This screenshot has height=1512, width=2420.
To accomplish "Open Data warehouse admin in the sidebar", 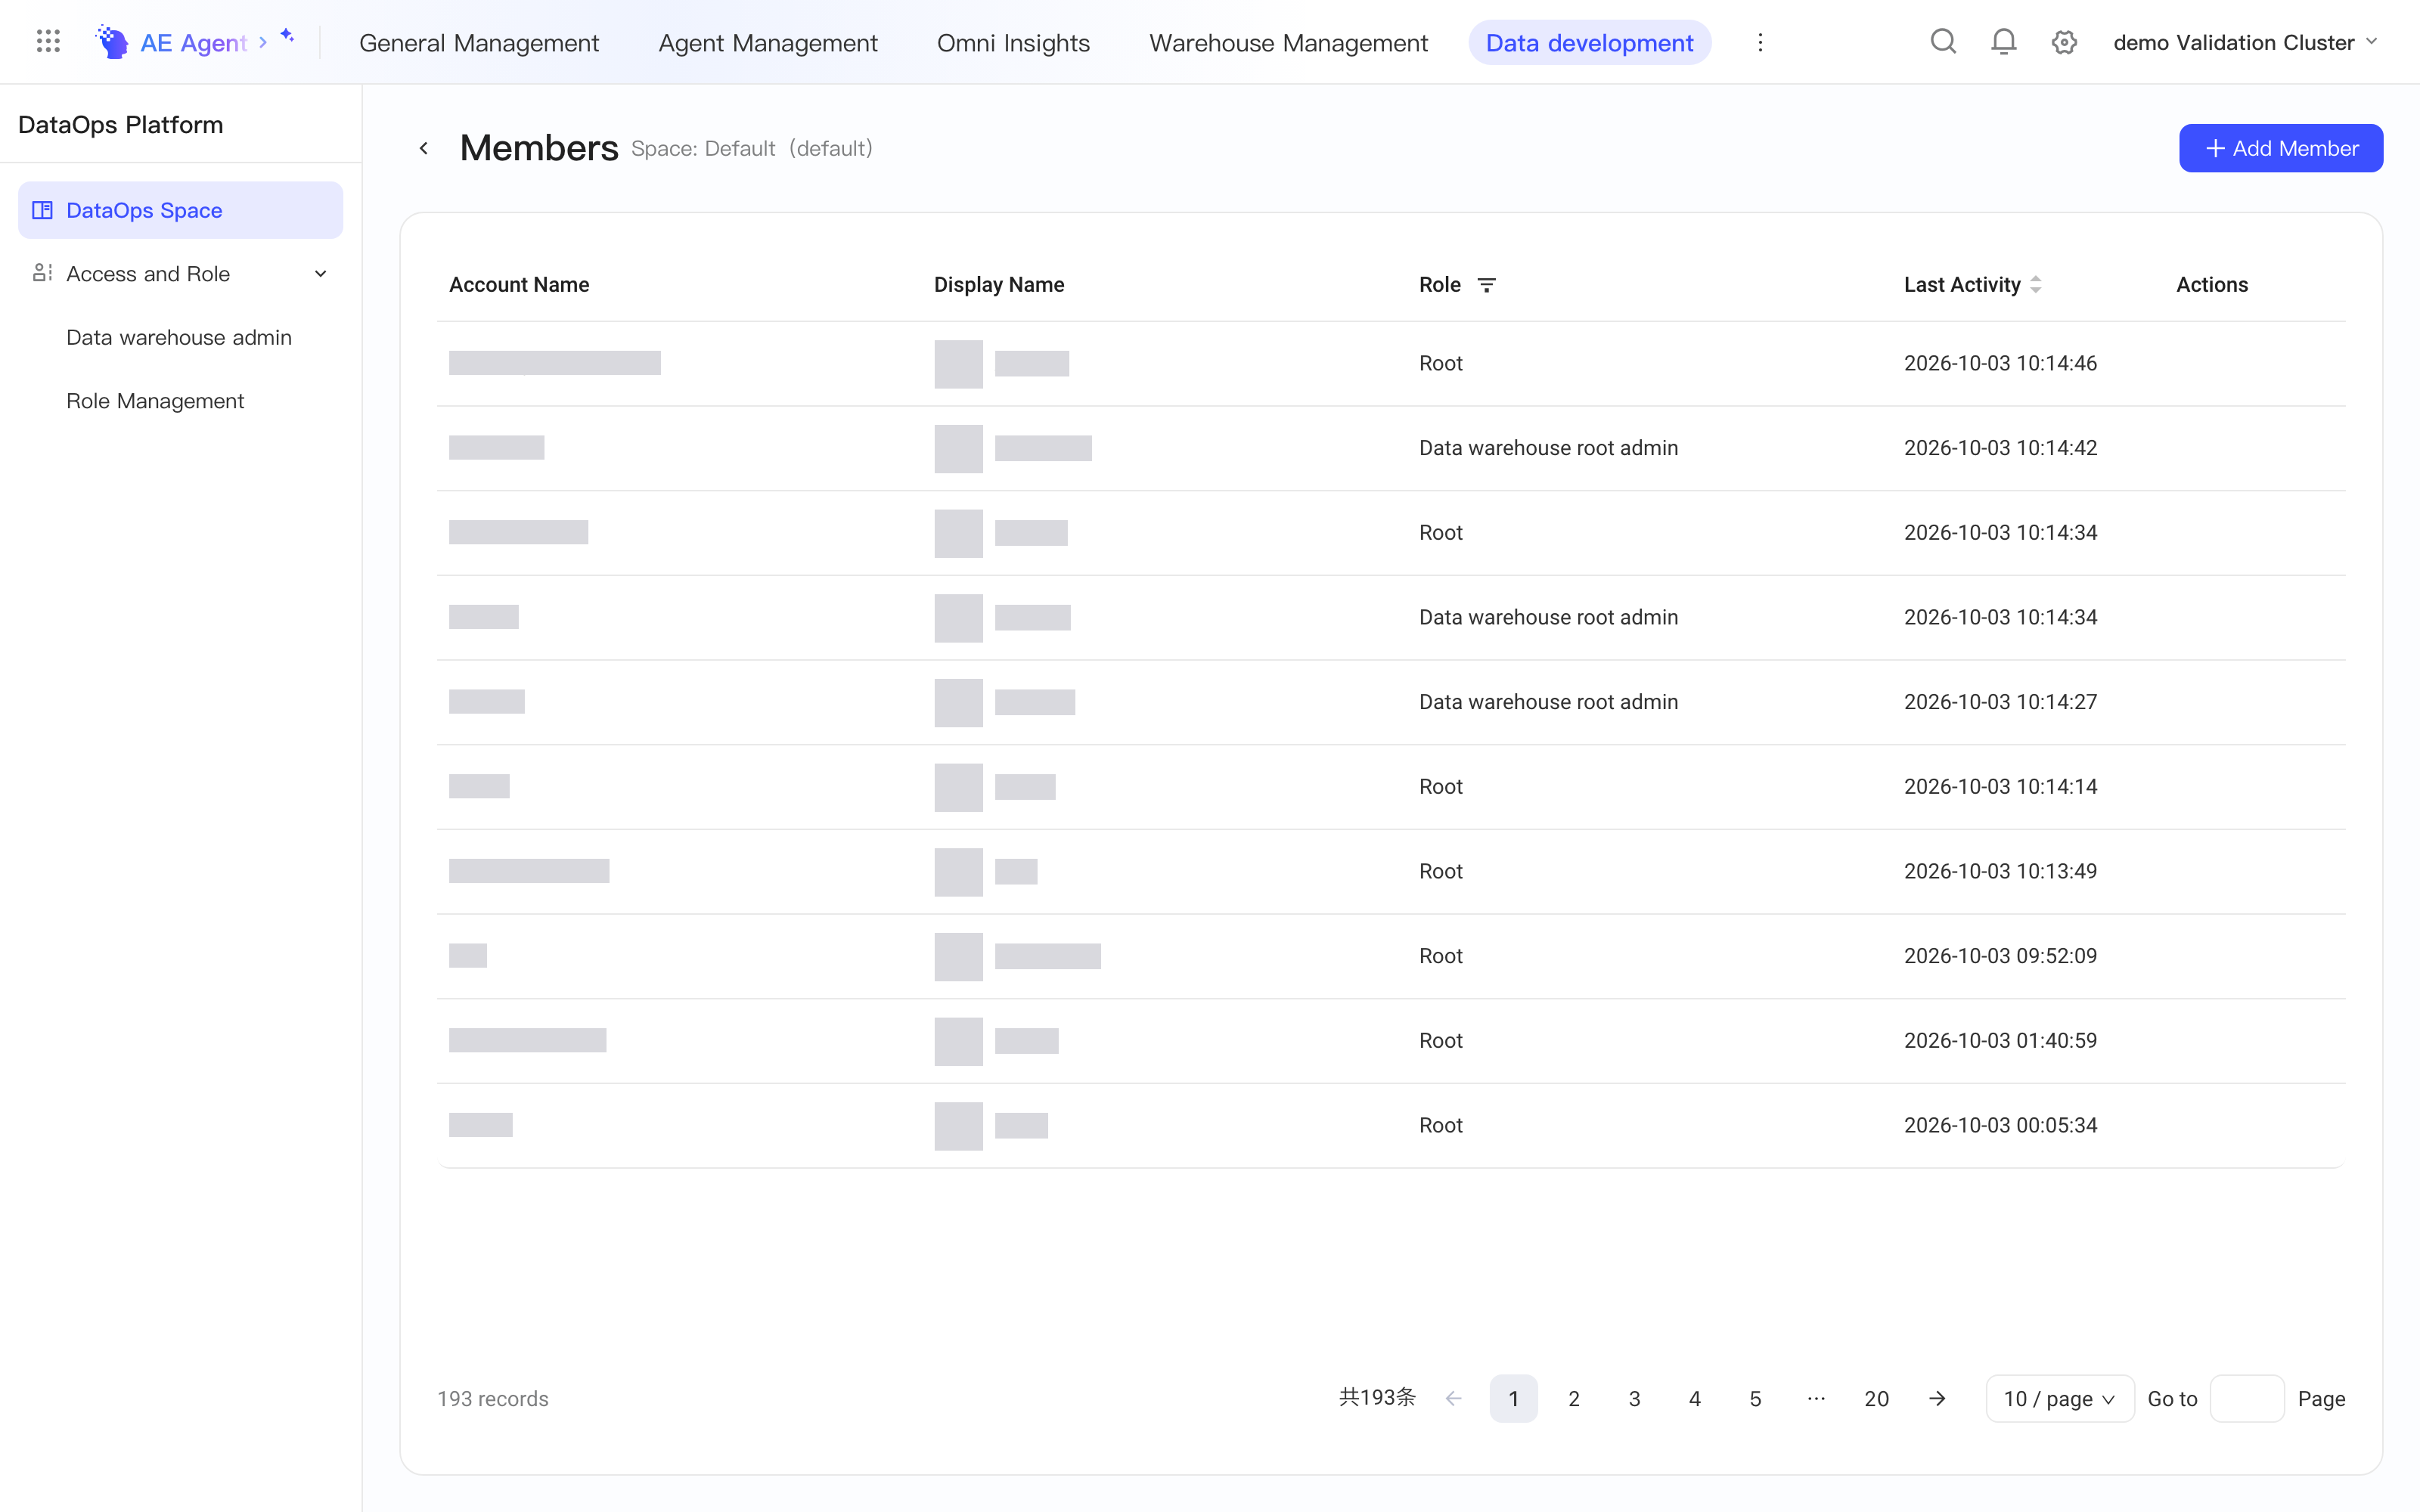I will pos(179,337).
